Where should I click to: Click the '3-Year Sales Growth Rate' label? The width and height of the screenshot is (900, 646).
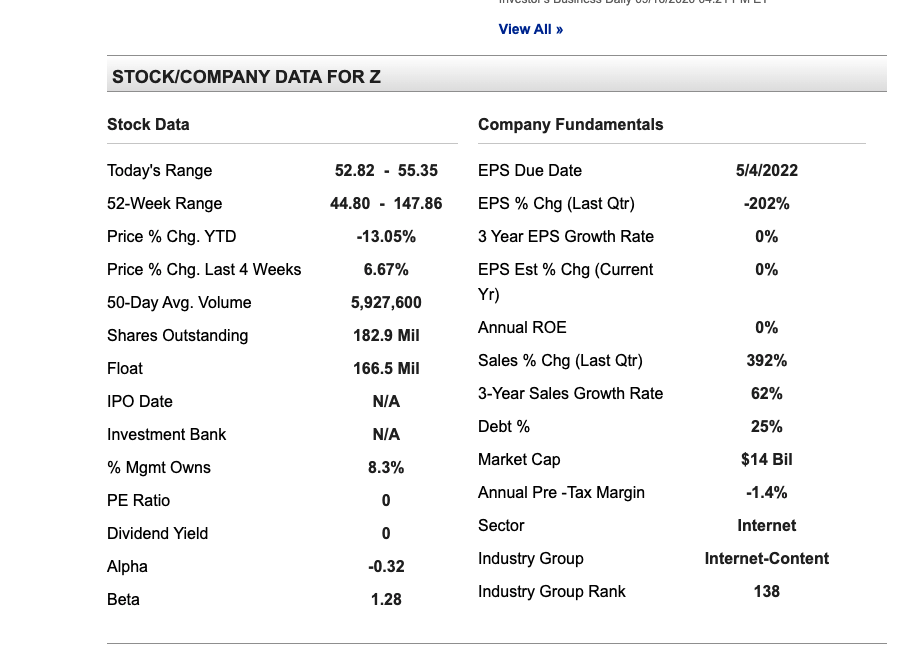click(571, 393)
